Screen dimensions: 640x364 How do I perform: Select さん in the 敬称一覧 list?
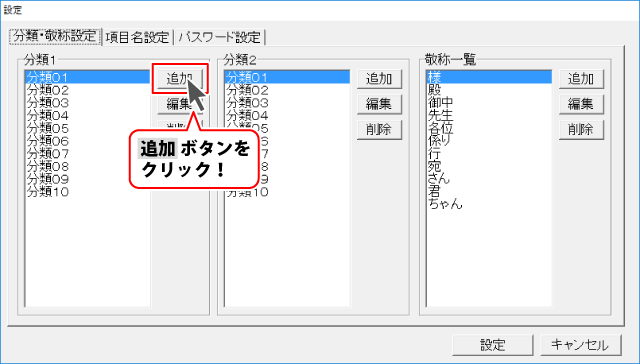coord(489,179)
